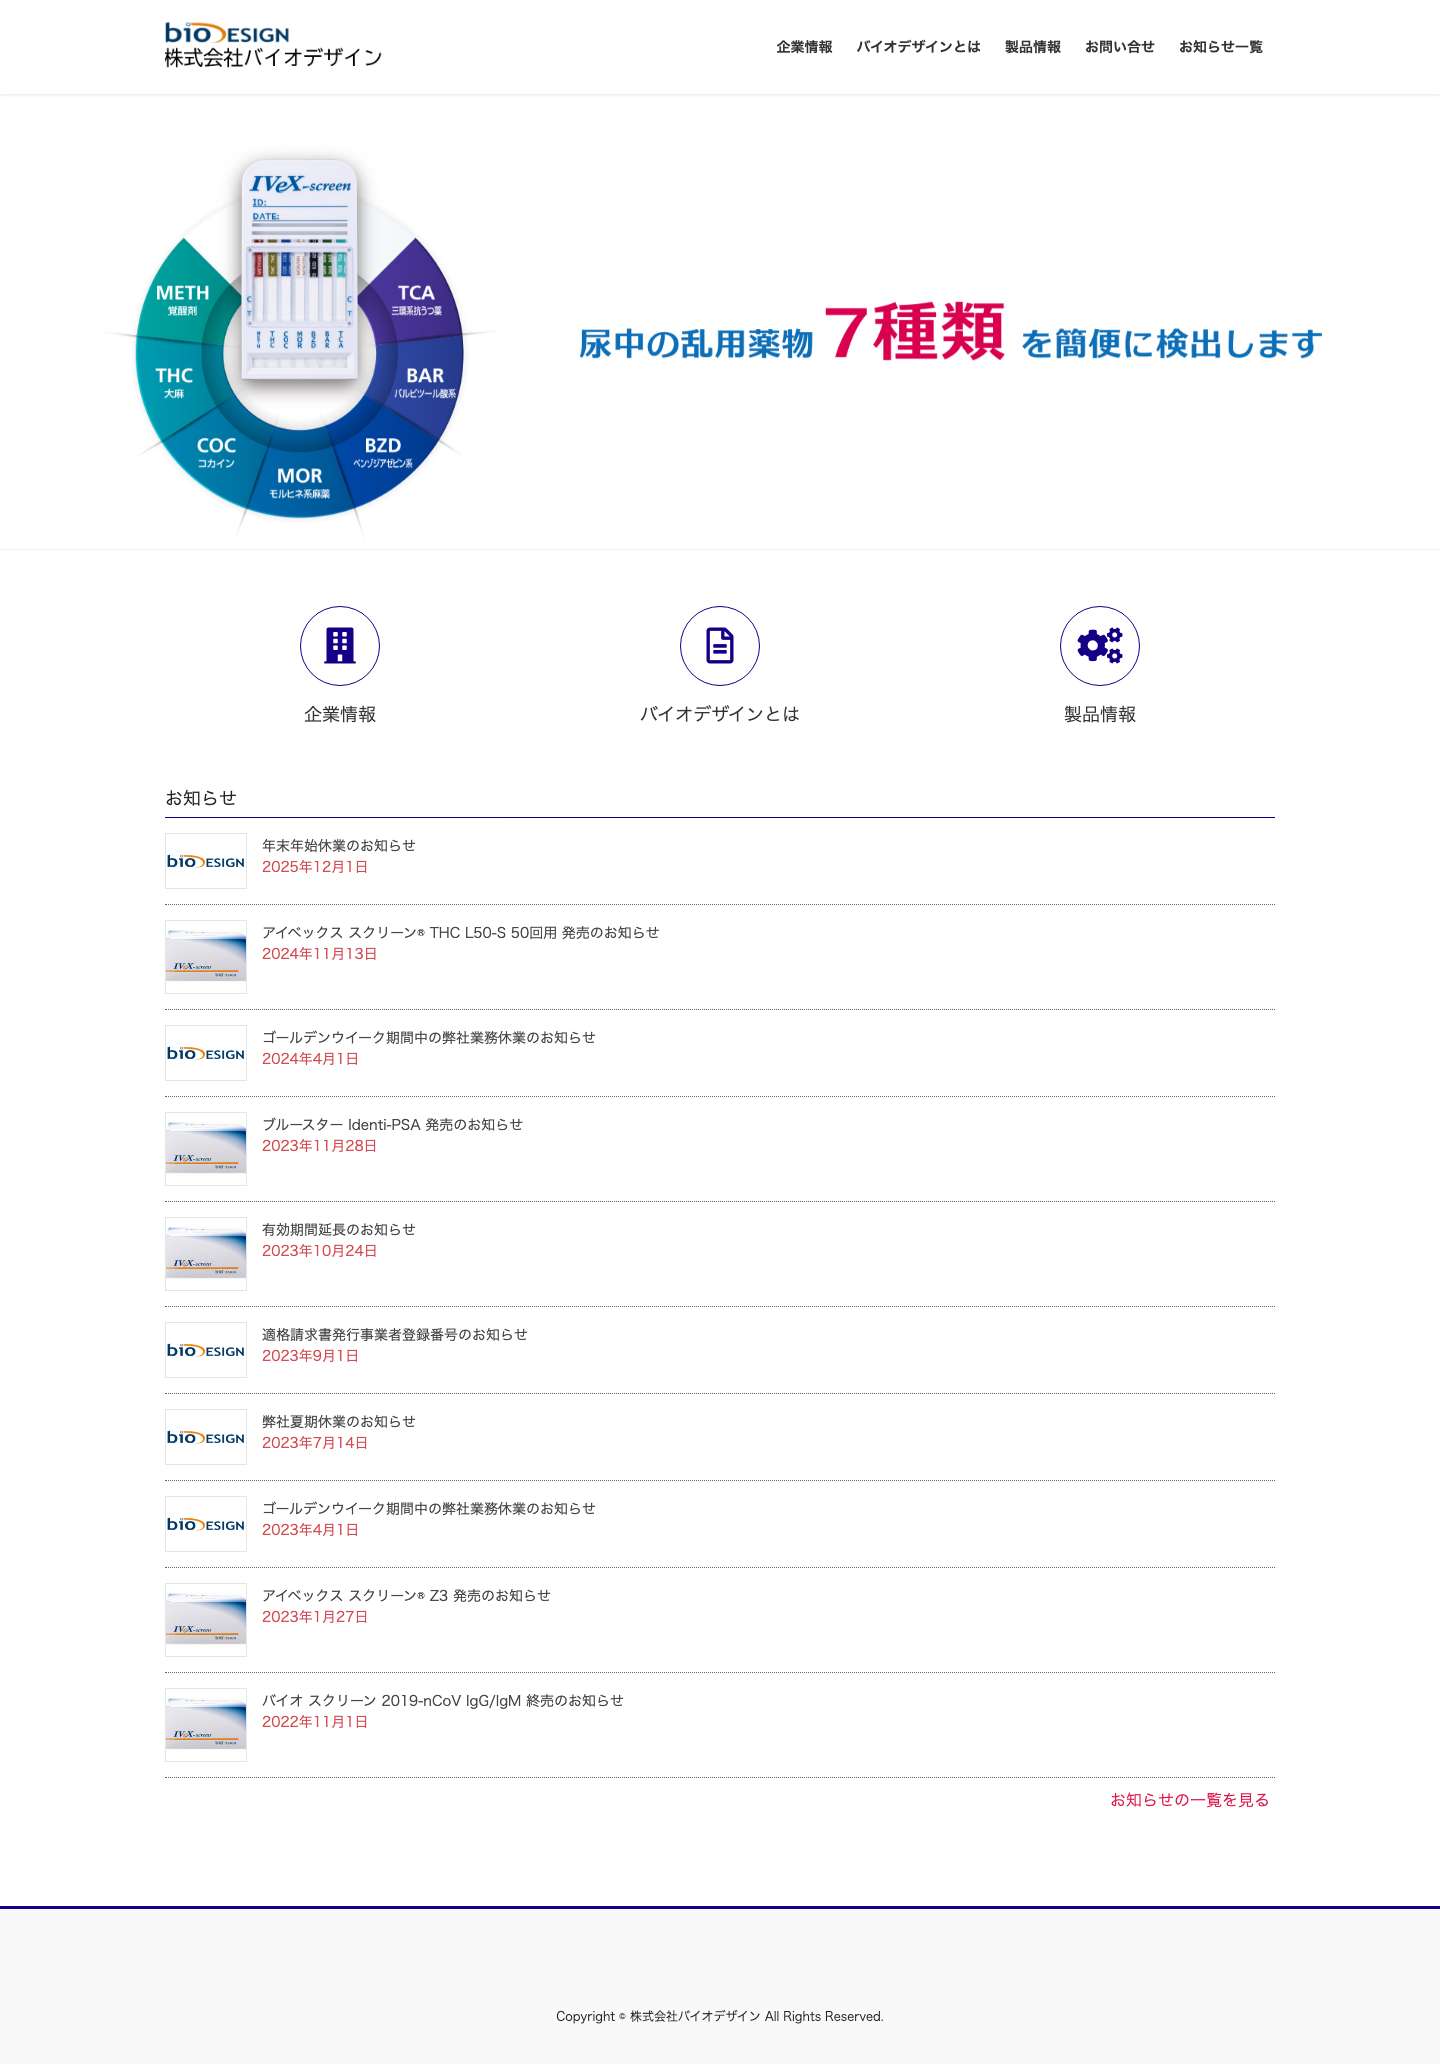The height and width of the screenshot is (2064, 1440).
Task: Click the date 2022年11月1日
Action: [x=315, y=1722]
